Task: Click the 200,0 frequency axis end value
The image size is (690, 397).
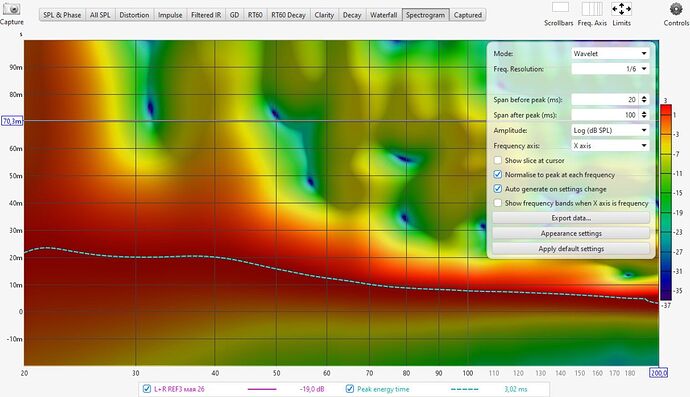Action: coord(659,373)
